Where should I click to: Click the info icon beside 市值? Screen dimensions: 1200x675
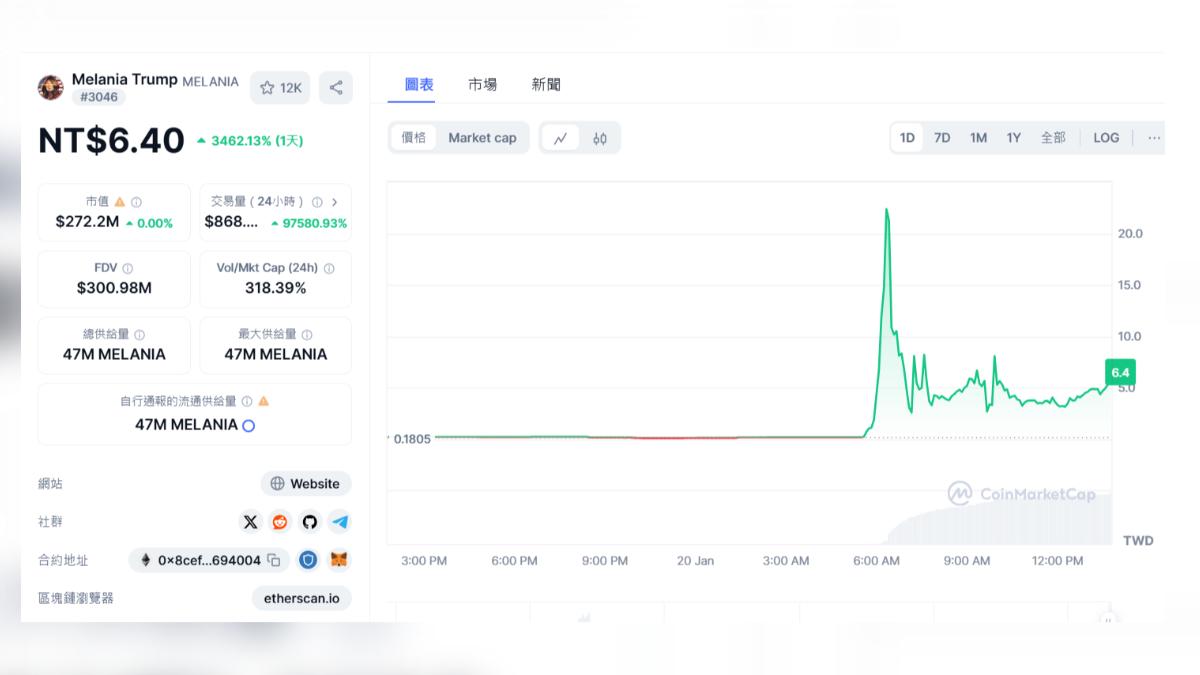[x=136, y=202]
